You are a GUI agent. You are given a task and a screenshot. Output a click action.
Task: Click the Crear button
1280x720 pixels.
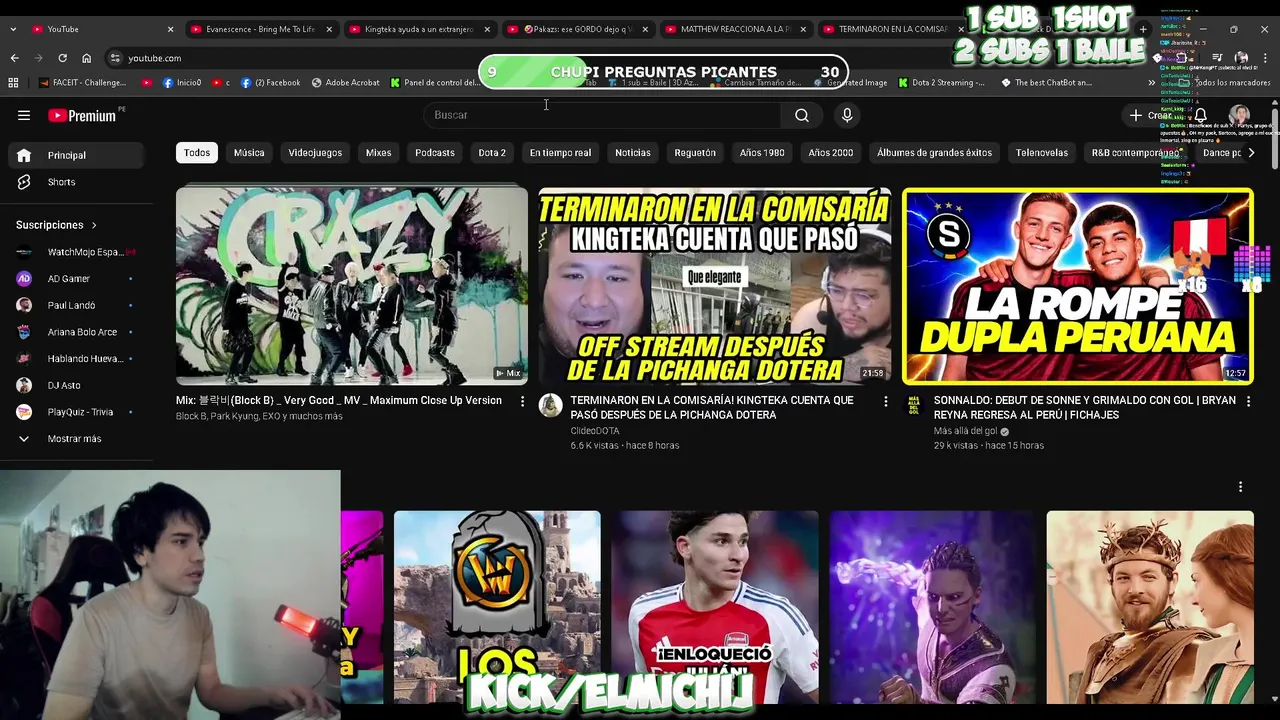[x=1151, y=115]
